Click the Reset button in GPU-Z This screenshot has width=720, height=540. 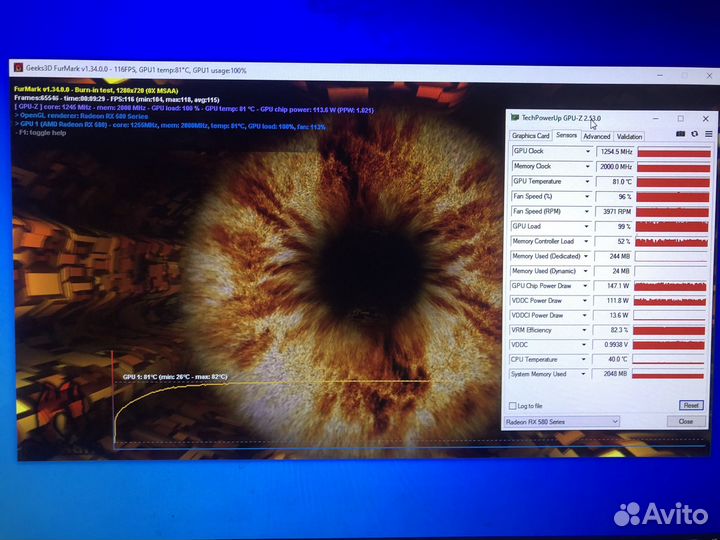click(x=691, y=405)
